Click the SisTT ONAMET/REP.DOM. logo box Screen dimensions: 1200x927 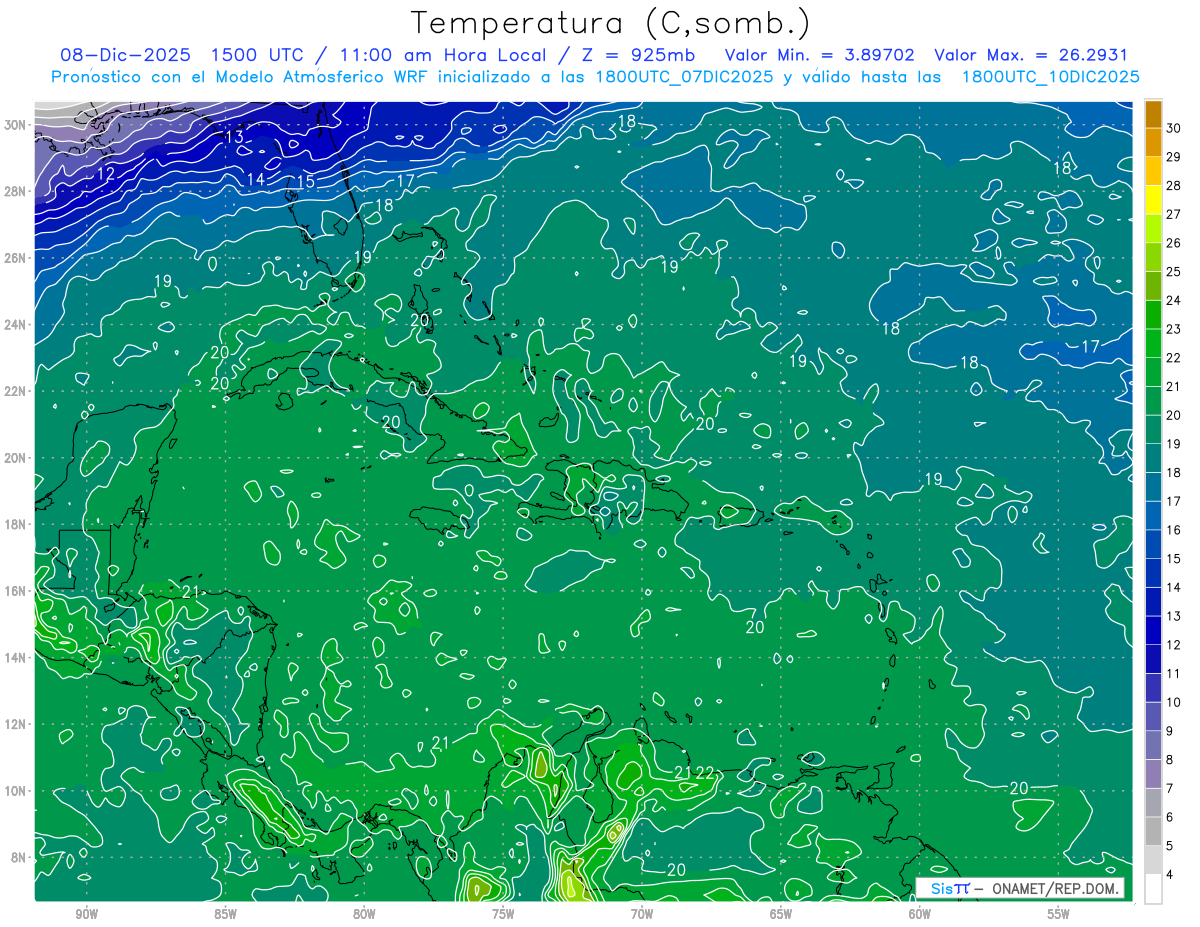click(x=1020, y=888)
